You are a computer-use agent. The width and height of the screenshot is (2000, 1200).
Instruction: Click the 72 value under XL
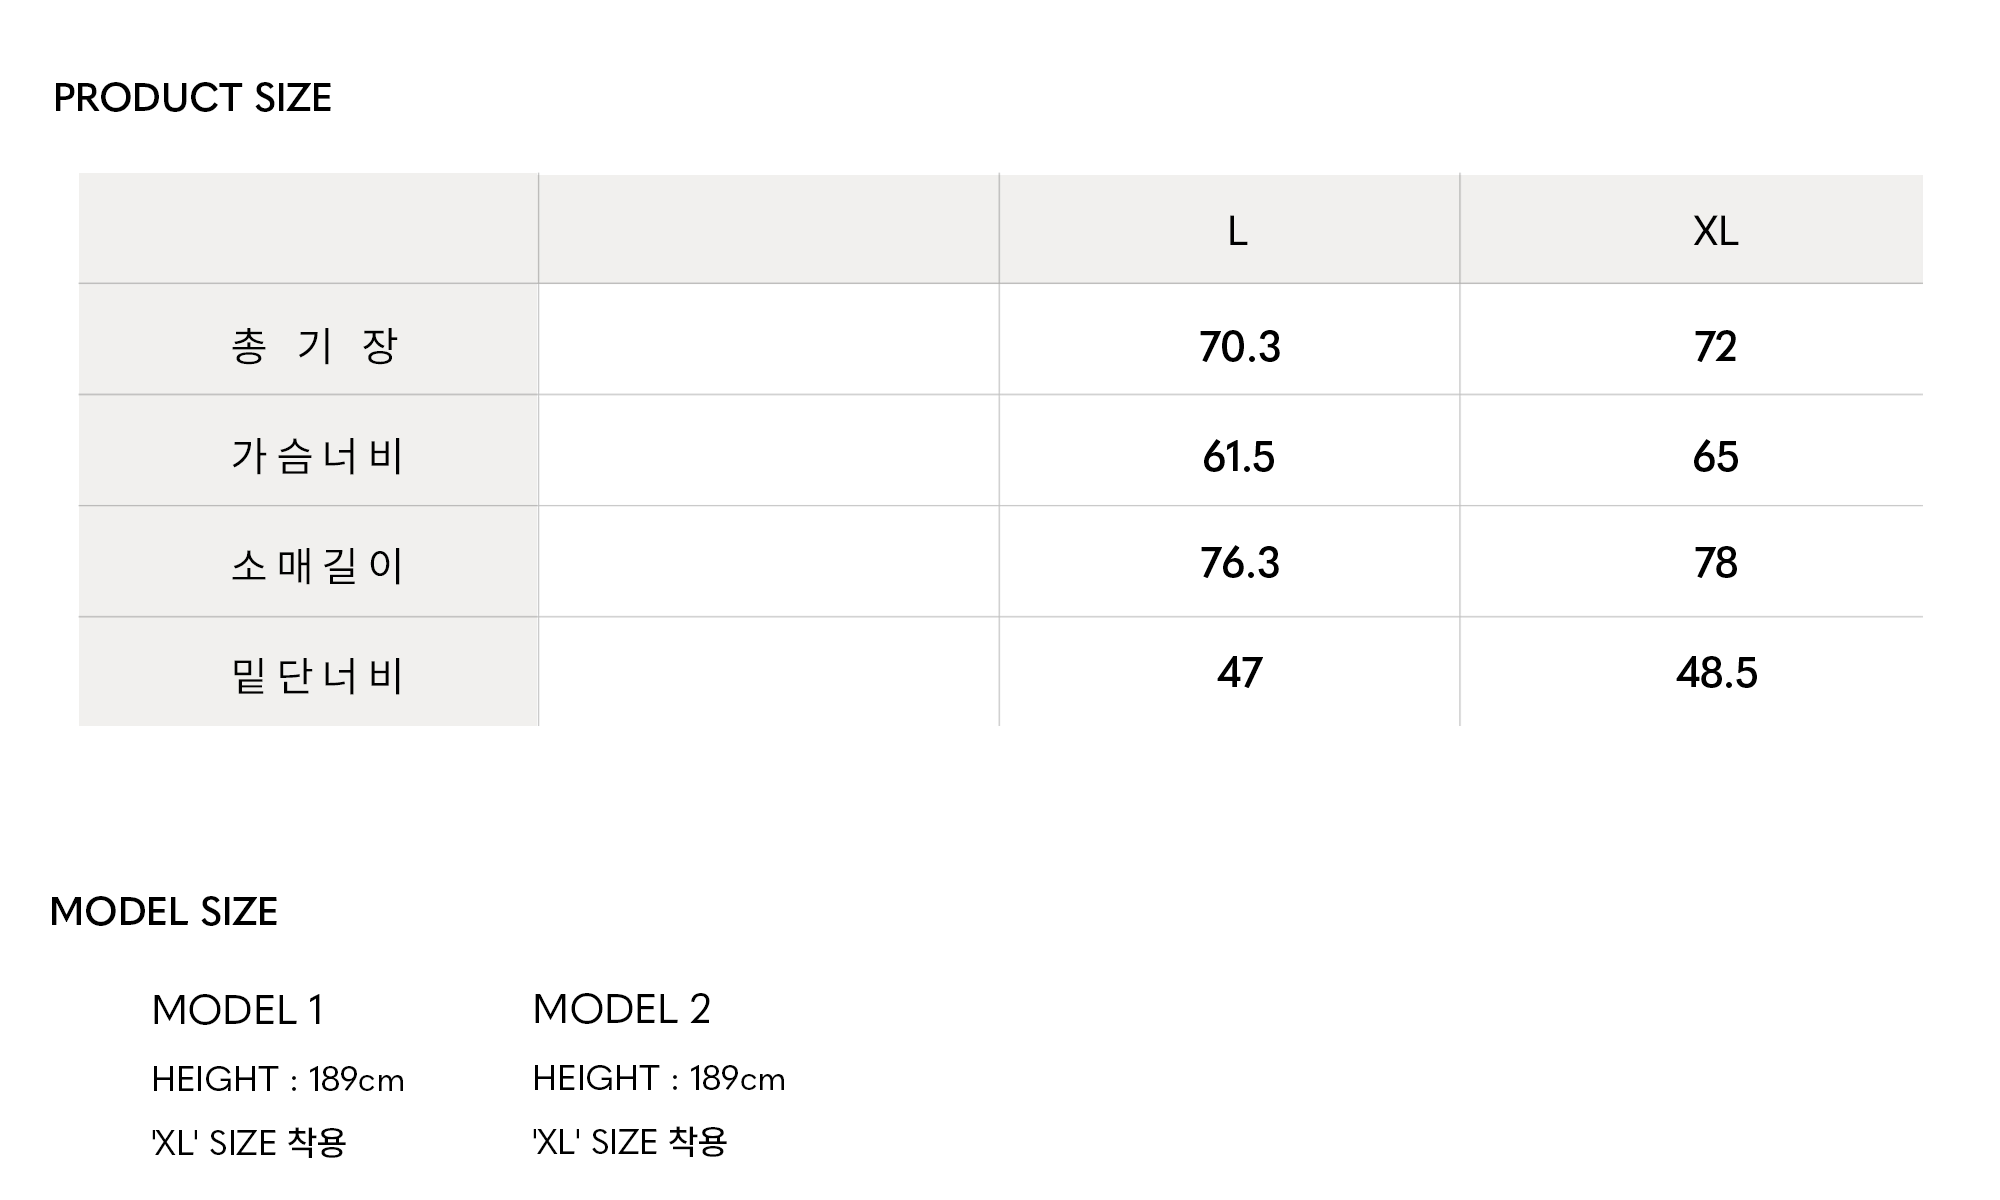click(x=1715, y=347)
